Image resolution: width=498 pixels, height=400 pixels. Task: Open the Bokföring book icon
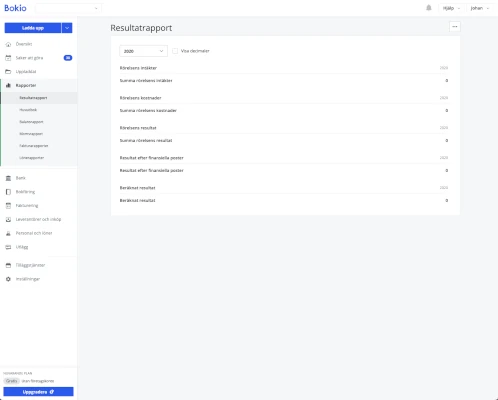click(8, 192)
